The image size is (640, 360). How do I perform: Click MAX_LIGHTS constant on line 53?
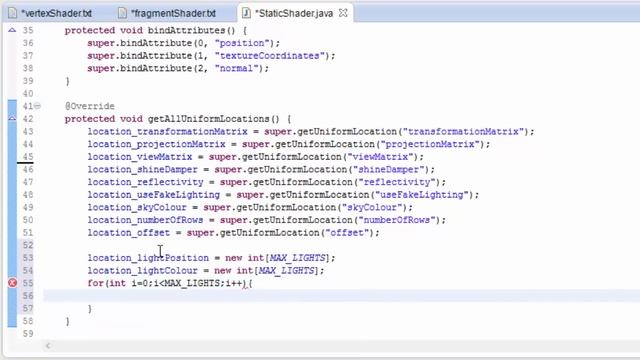pyautogui.click(x=298, y=258)
